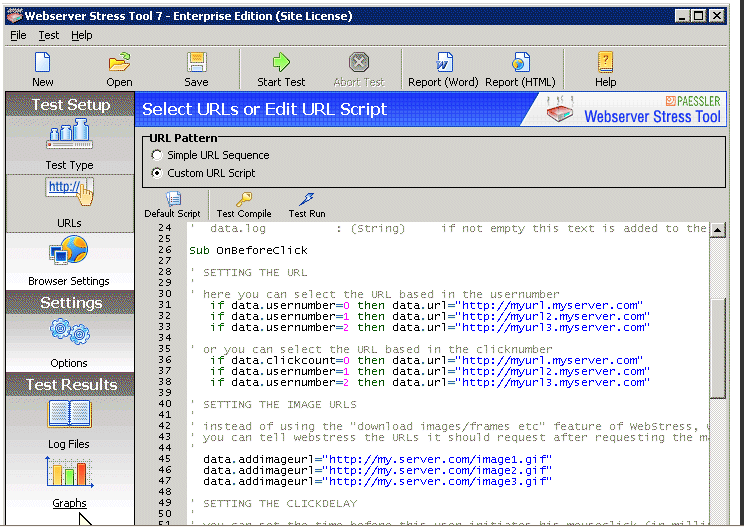Click line 36 'data.clickcount=0' statement
This screenshot has width=744, height=527.
[x=426, y=361]
